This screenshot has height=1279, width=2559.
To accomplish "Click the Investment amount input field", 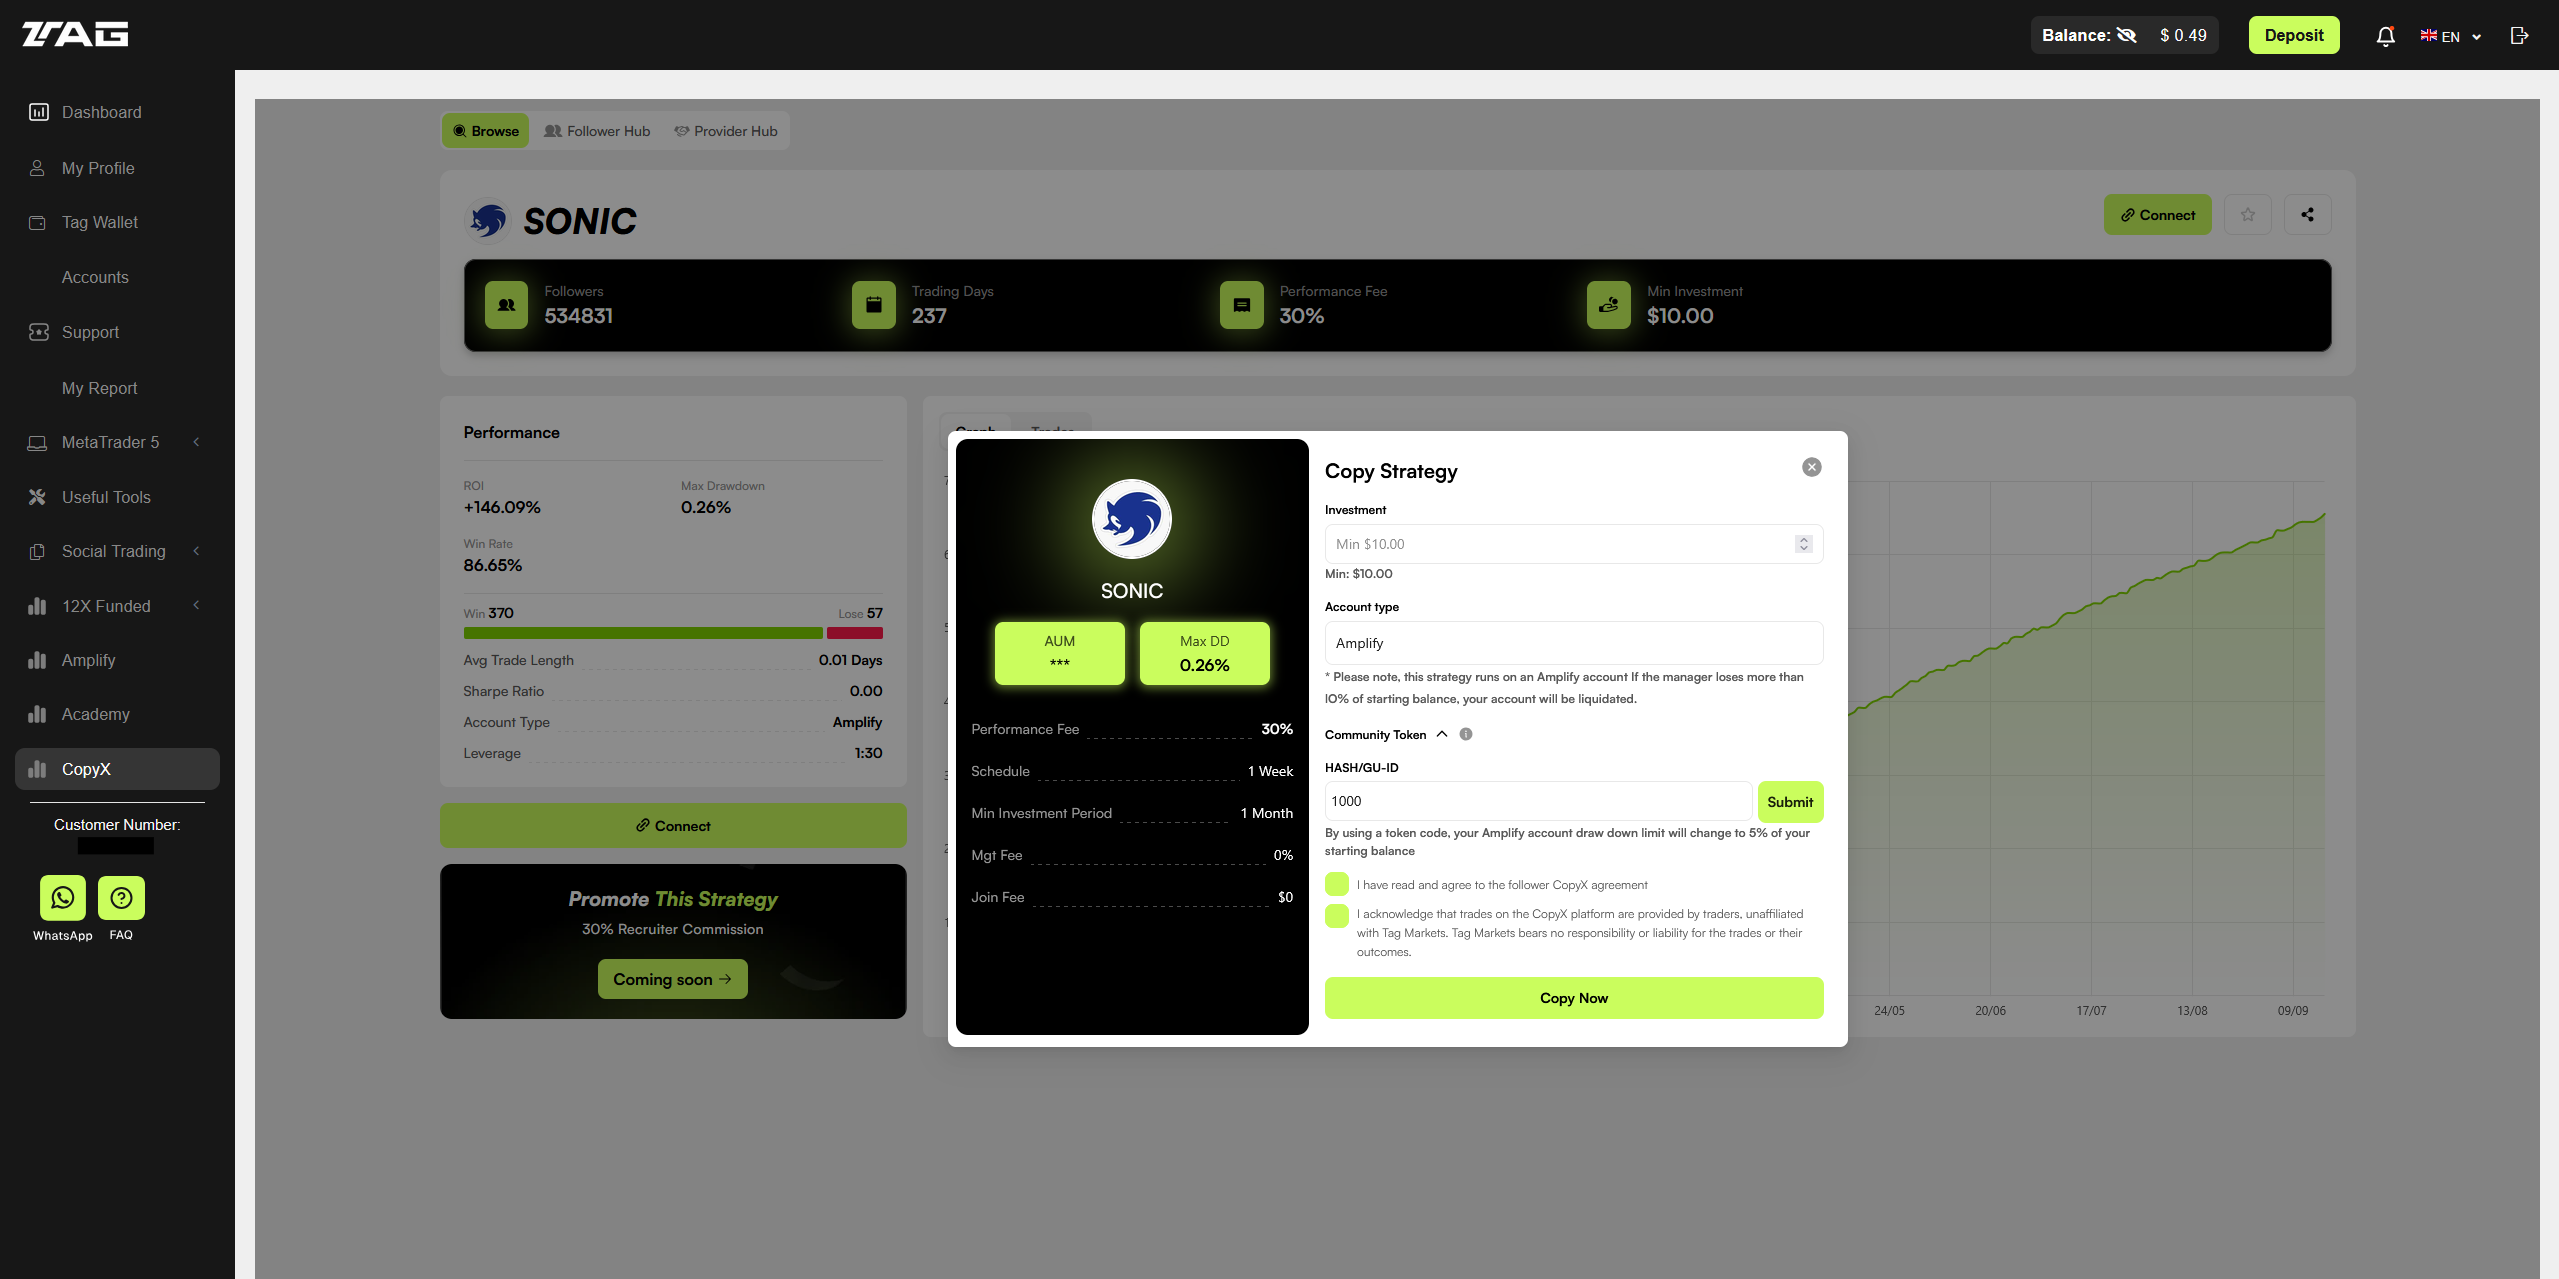I will [x=1573, y=544].
